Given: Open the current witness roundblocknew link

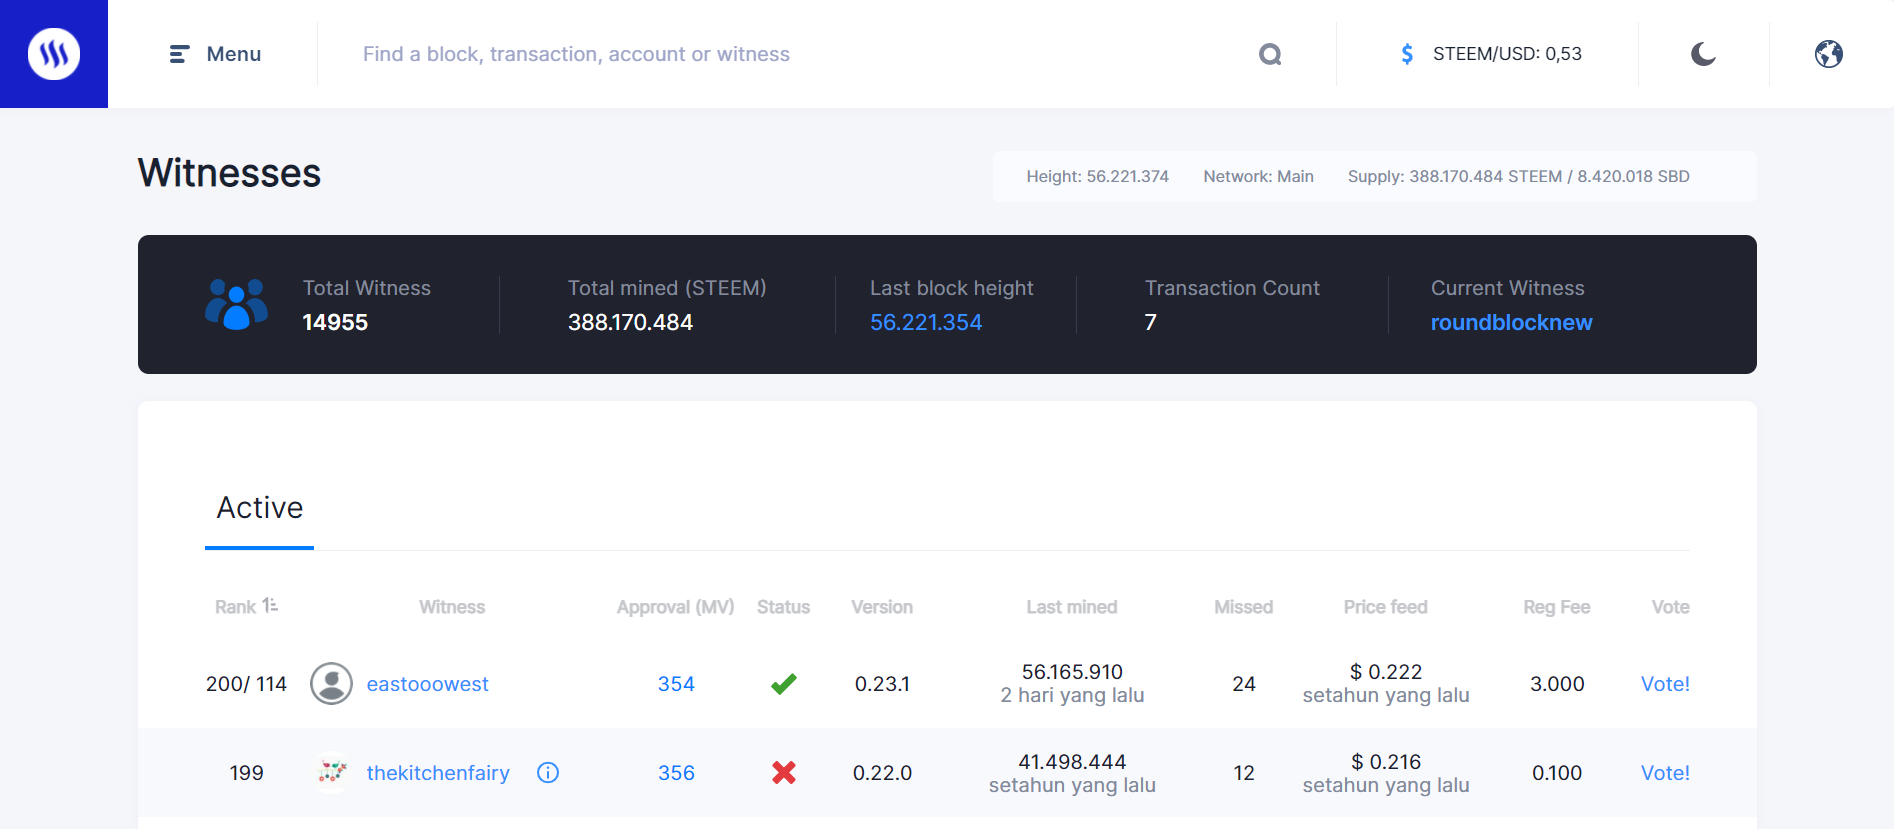Looking at the screenshot, I should click(1512, 322).
